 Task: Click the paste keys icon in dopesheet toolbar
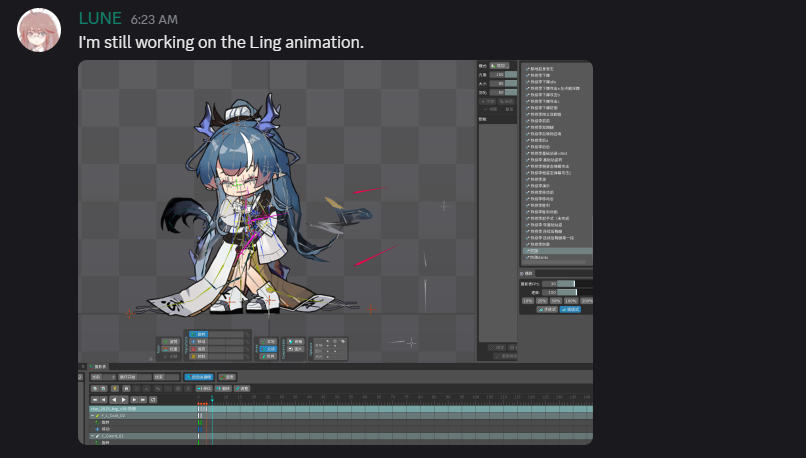(x=103, y=389)
